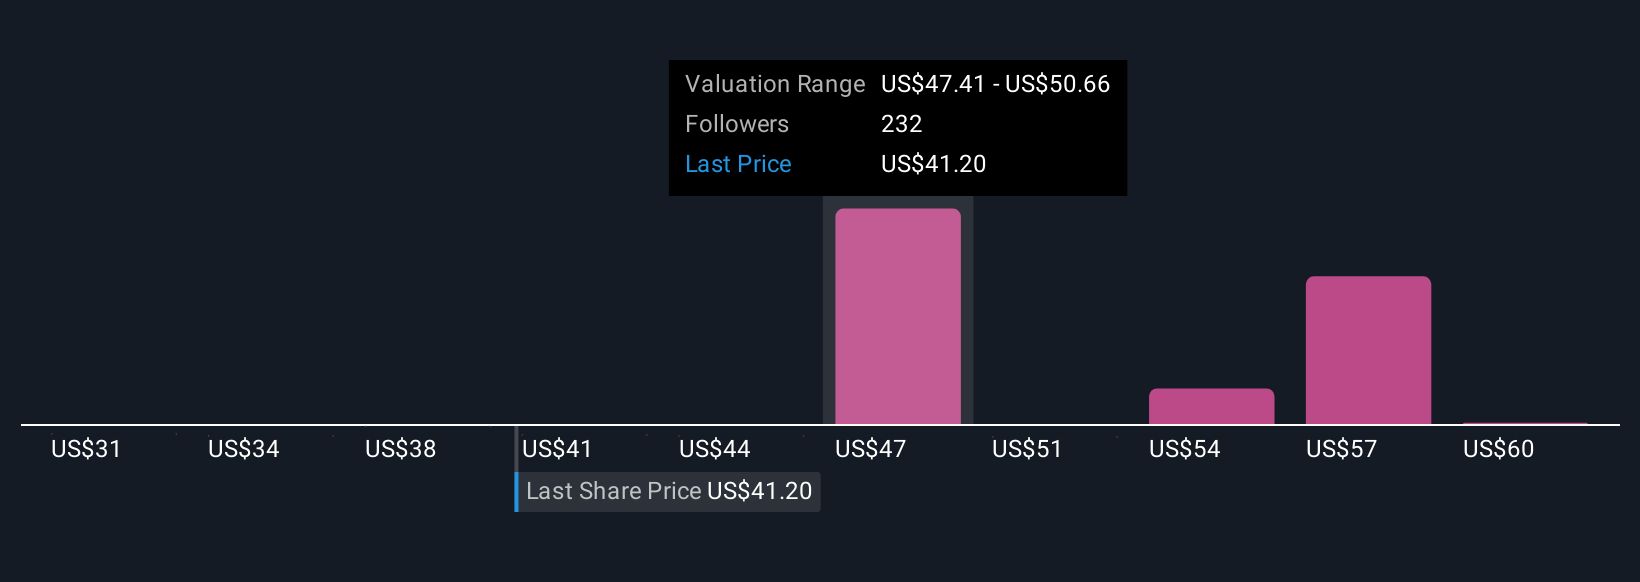Click the small US$54 valuation bar

1211,406
